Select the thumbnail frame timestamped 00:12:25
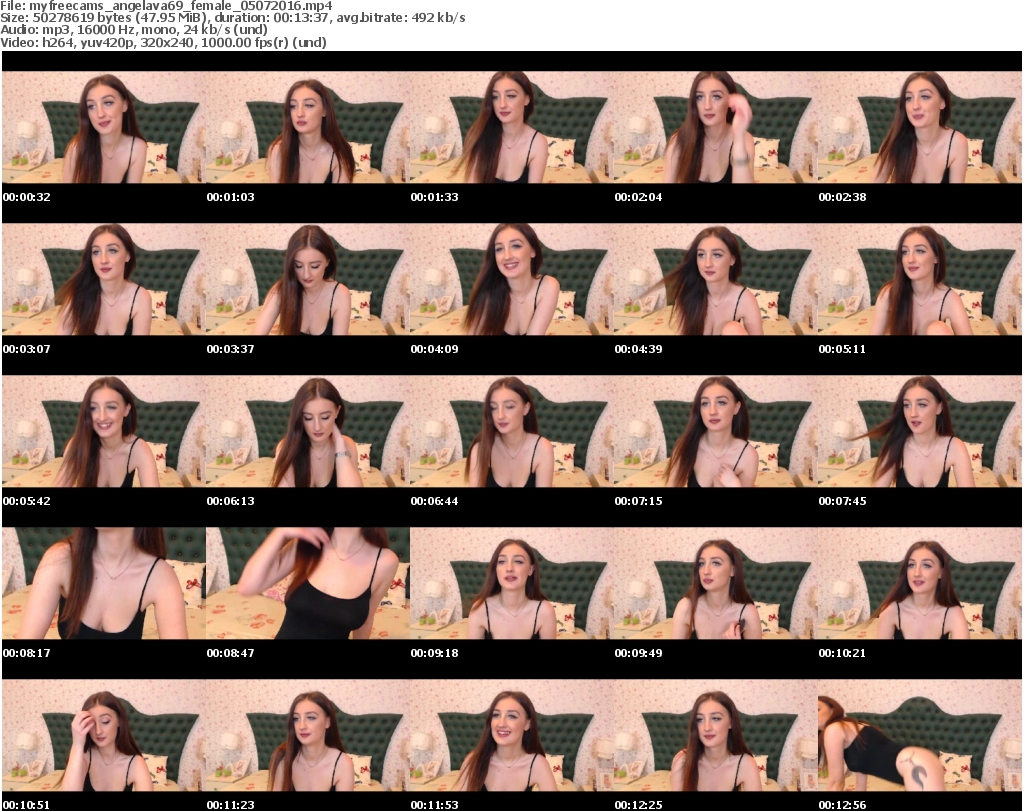The height and width of the screenshot is (811, 1024). point(716,735)
